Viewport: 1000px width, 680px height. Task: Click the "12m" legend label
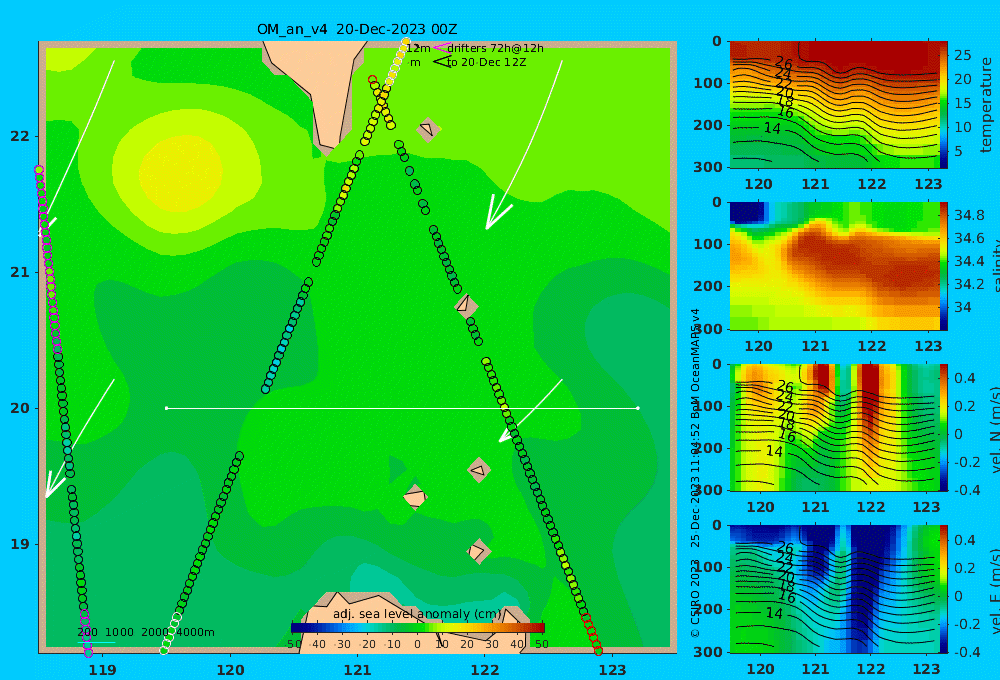[418, 48]
